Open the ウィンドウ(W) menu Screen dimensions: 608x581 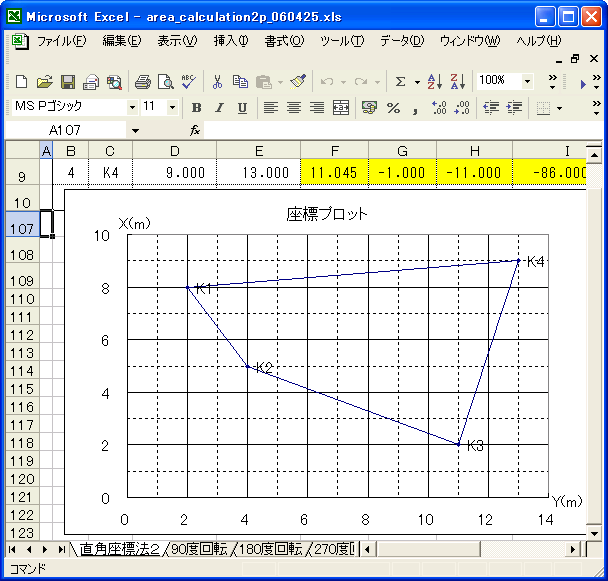coord(470,41)
